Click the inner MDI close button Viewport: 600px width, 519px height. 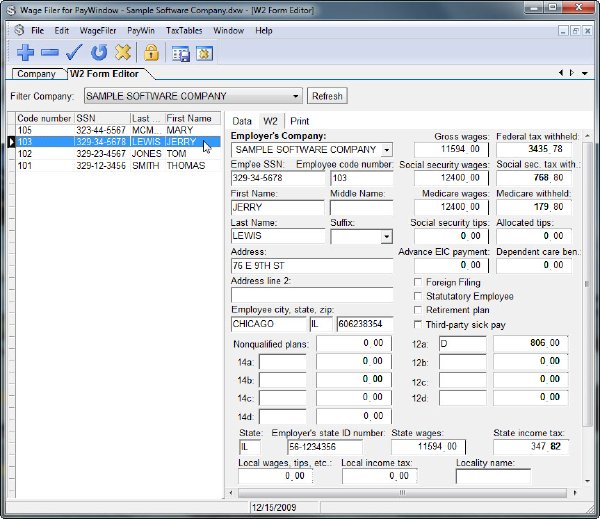[587, 31]
